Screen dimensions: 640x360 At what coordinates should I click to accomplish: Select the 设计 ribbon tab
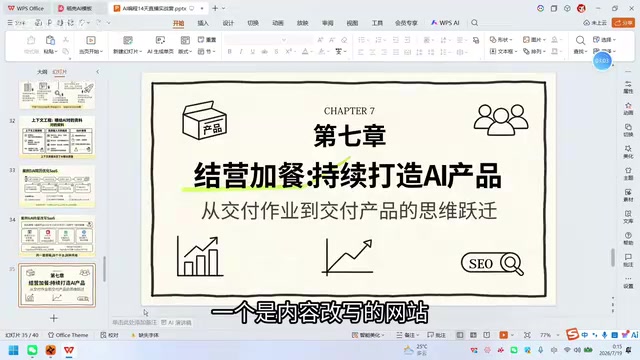[x=228, y=23]
